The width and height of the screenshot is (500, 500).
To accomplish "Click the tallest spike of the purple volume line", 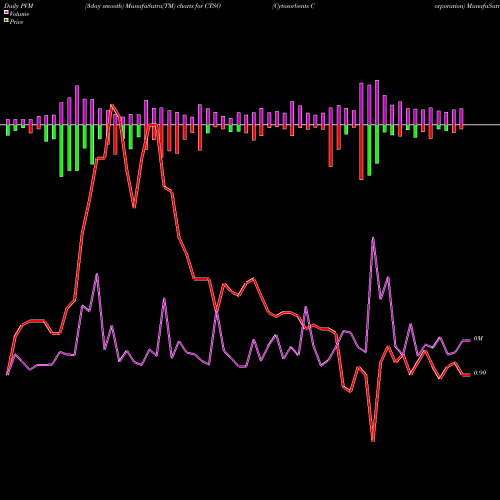I will click(x=373, y=238).
